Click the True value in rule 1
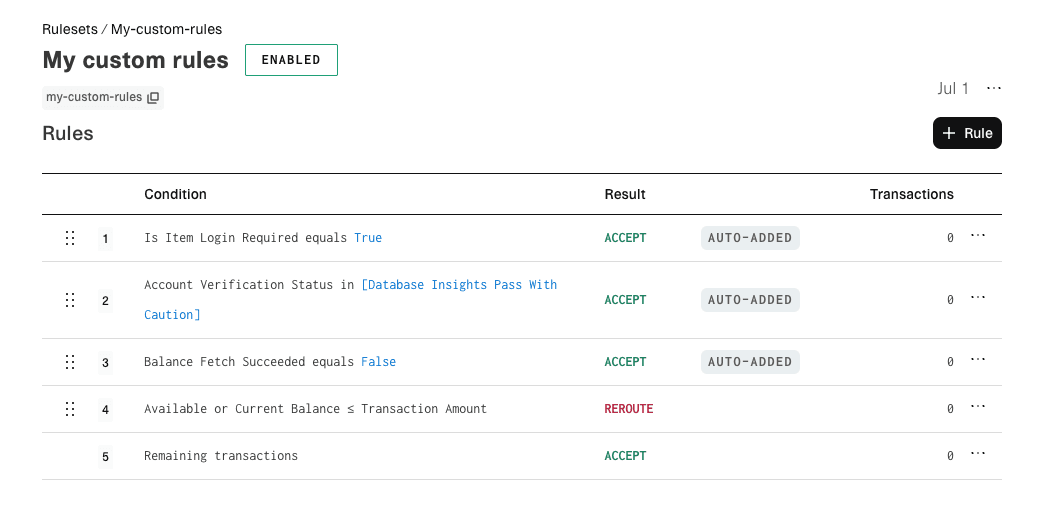The width and height of the screenshot is (1050, 515). click(x=368, y=238)
